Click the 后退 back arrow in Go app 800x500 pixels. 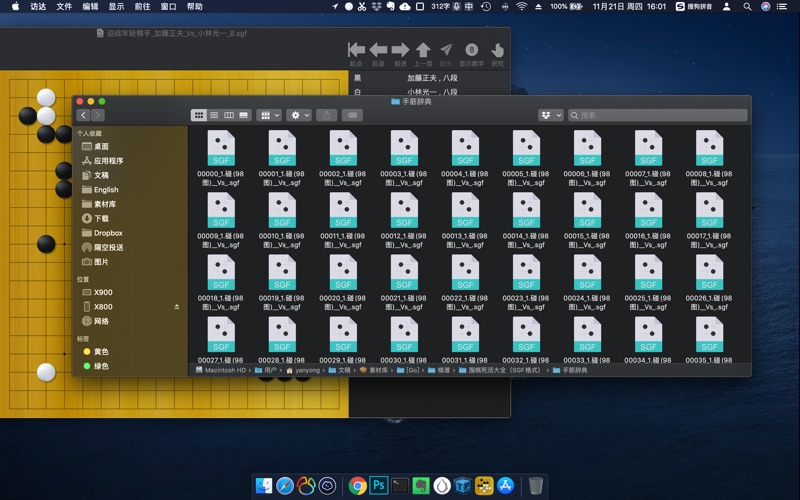pyautogui.click(x=378, y=50)
